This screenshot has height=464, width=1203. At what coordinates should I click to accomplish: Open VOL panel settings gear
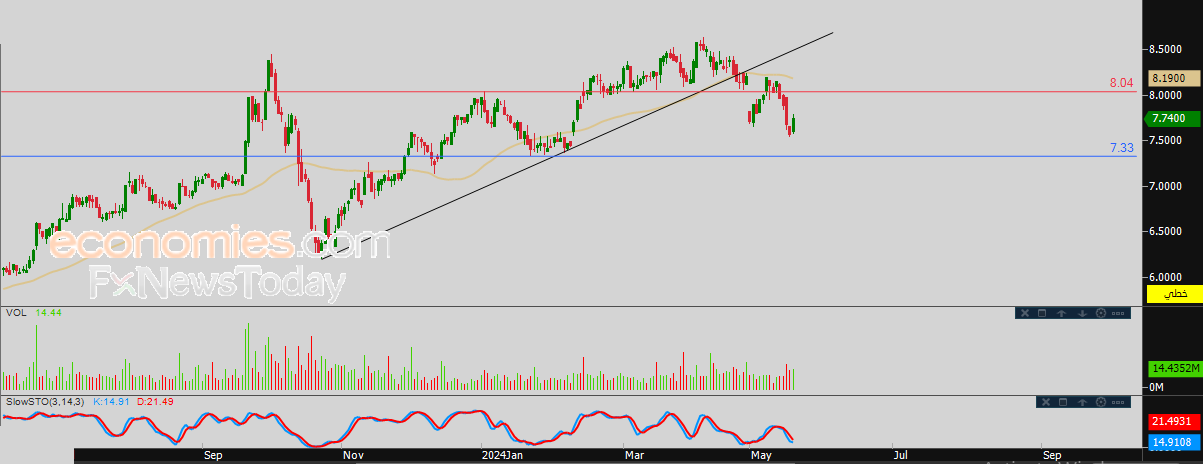point(1101,313)
